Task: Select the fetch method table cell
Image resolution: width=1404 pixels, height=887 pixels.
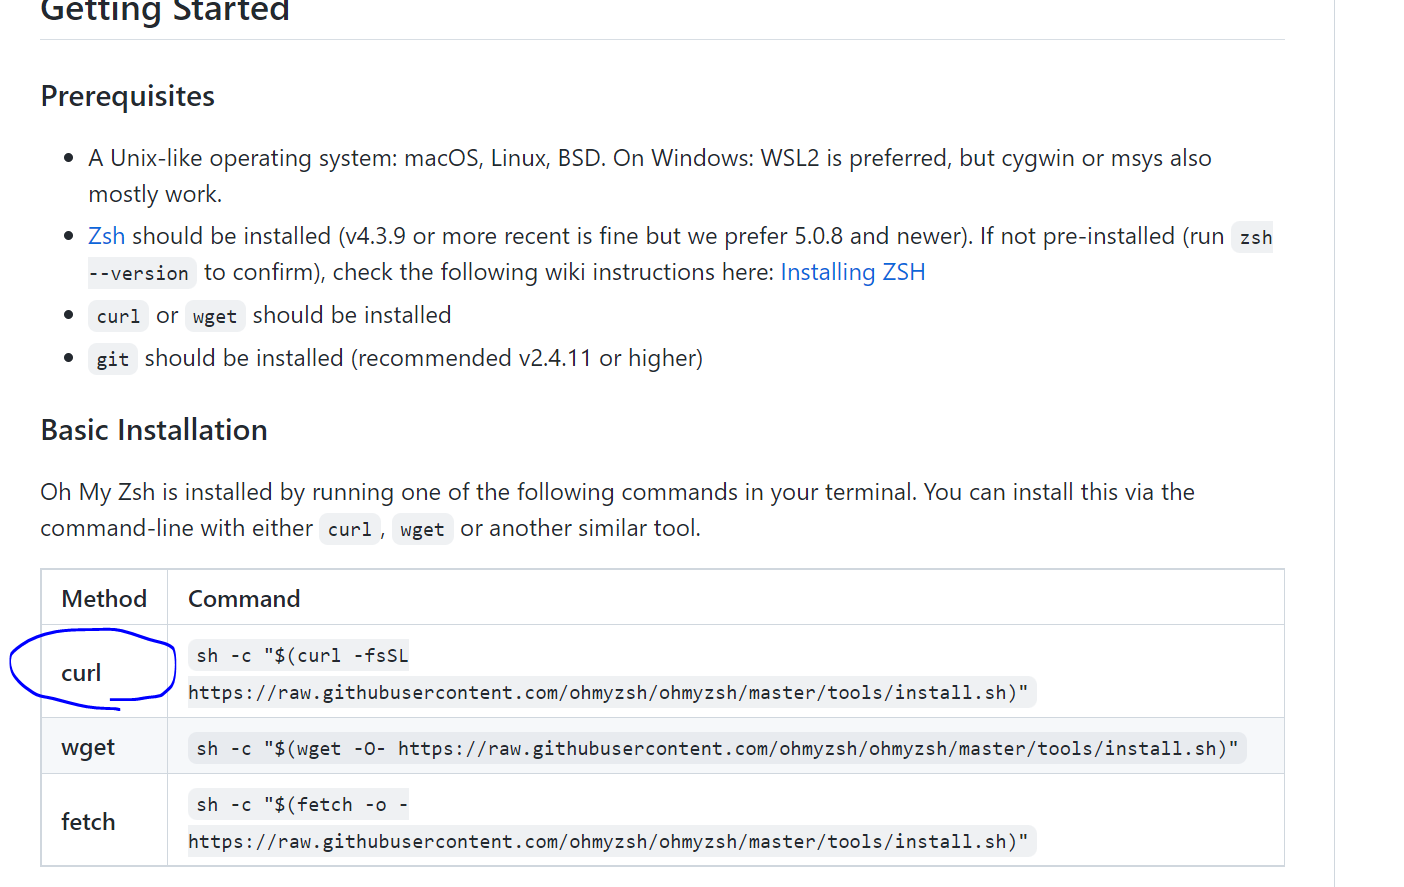Action: point(104,820)
